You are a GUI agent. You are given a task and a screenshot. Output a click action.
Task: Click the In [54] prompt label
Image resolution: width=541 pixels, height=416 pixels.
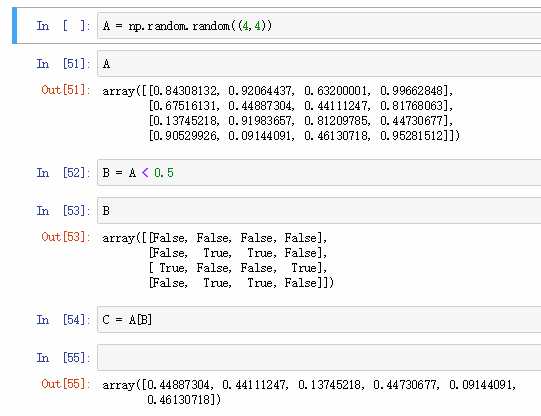63,320
